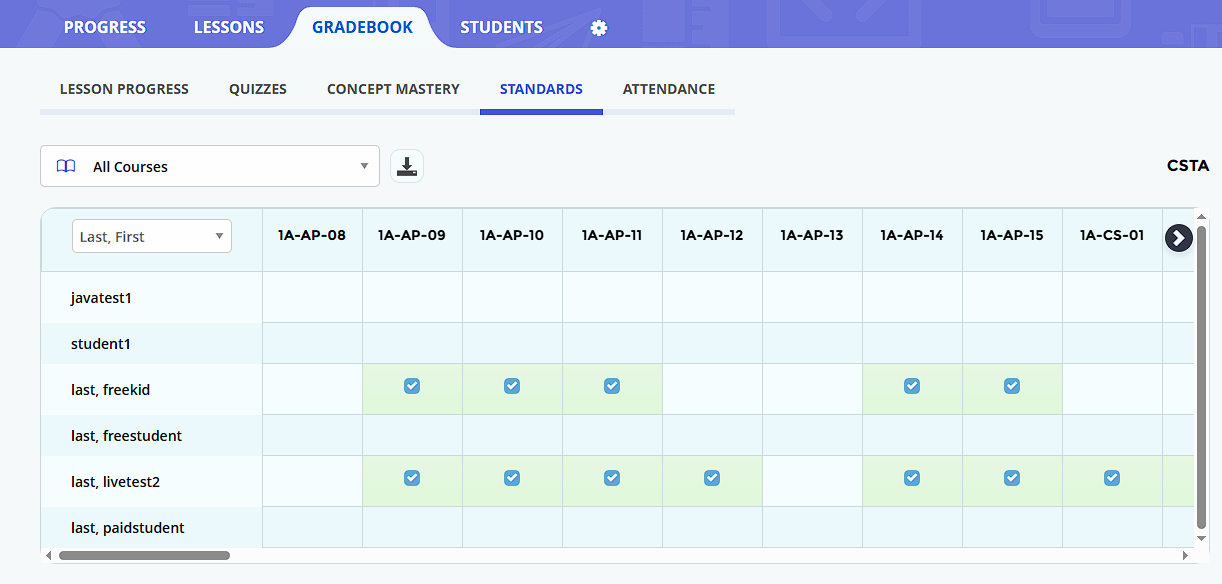Open the All Courses dropdown
This screenshot has width=1222, height=584.
210,166
